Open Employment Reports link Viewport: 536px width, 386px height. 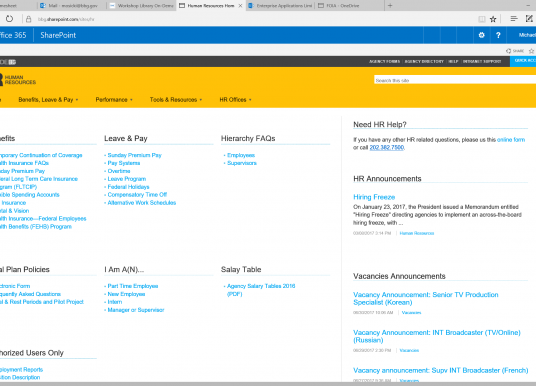point(21,370)
